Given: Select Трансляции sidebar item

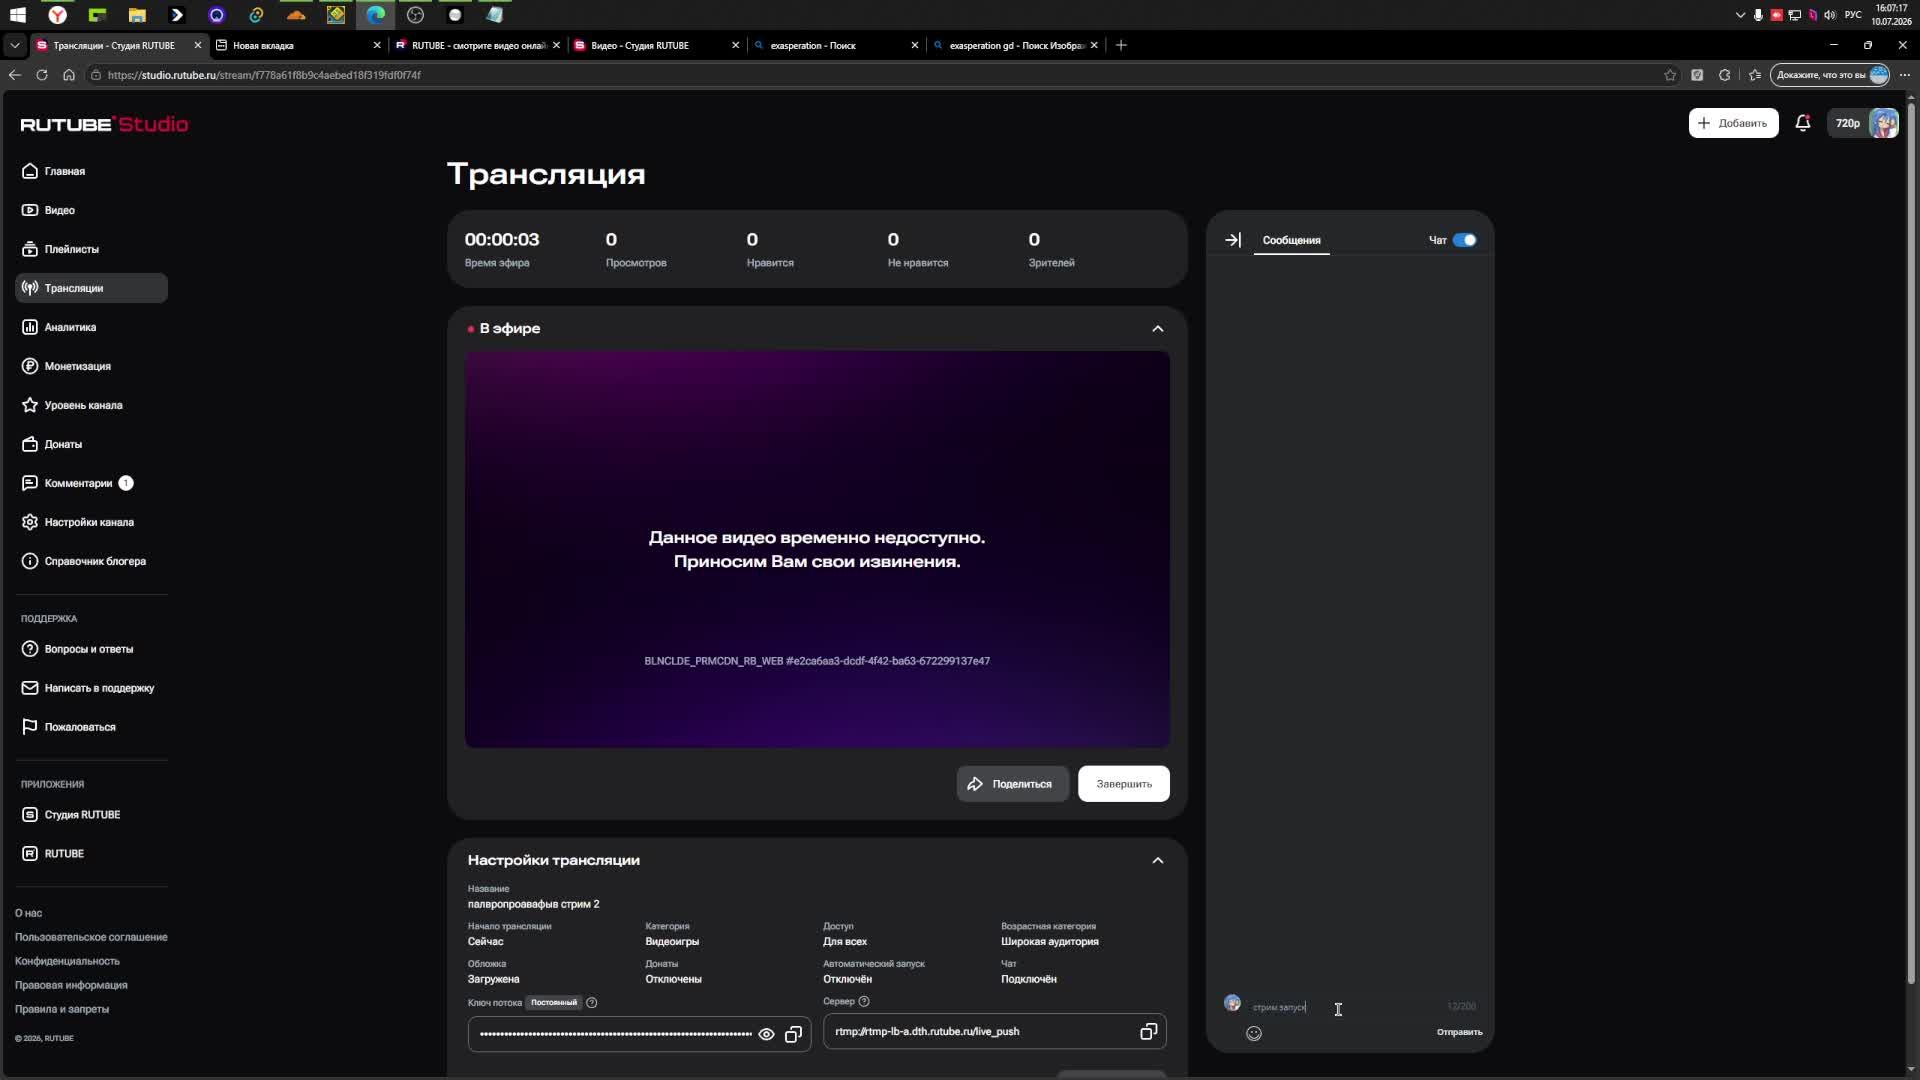Looking at the screenshot, I should (x=91, y=288).
